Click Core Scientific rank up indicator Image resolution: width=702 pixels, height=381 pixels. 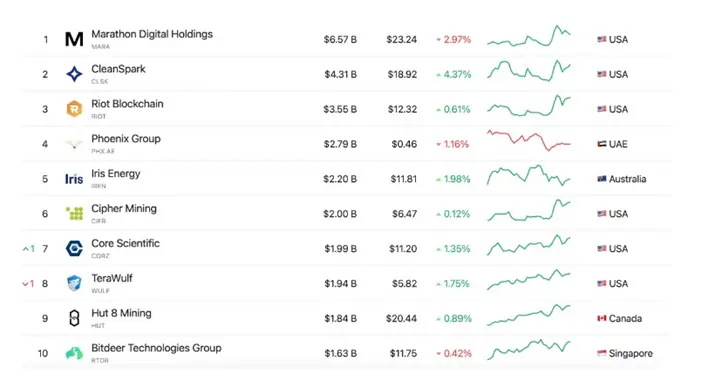pos(29,248)
